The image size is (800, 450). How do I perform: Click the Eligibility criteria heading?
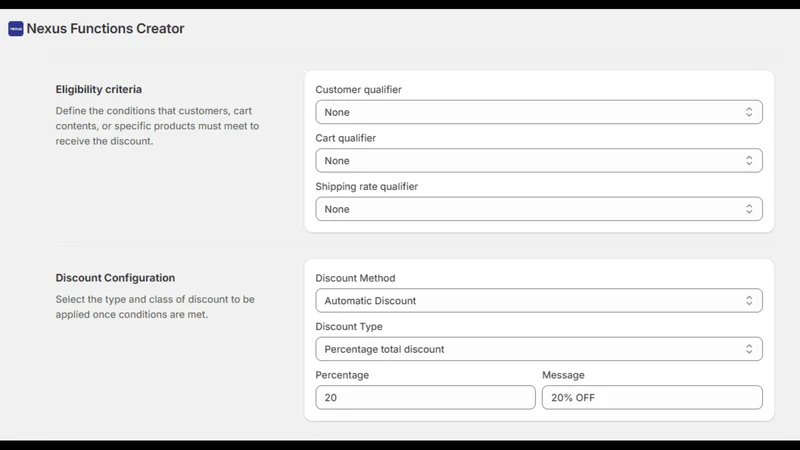tap(98, 89)
